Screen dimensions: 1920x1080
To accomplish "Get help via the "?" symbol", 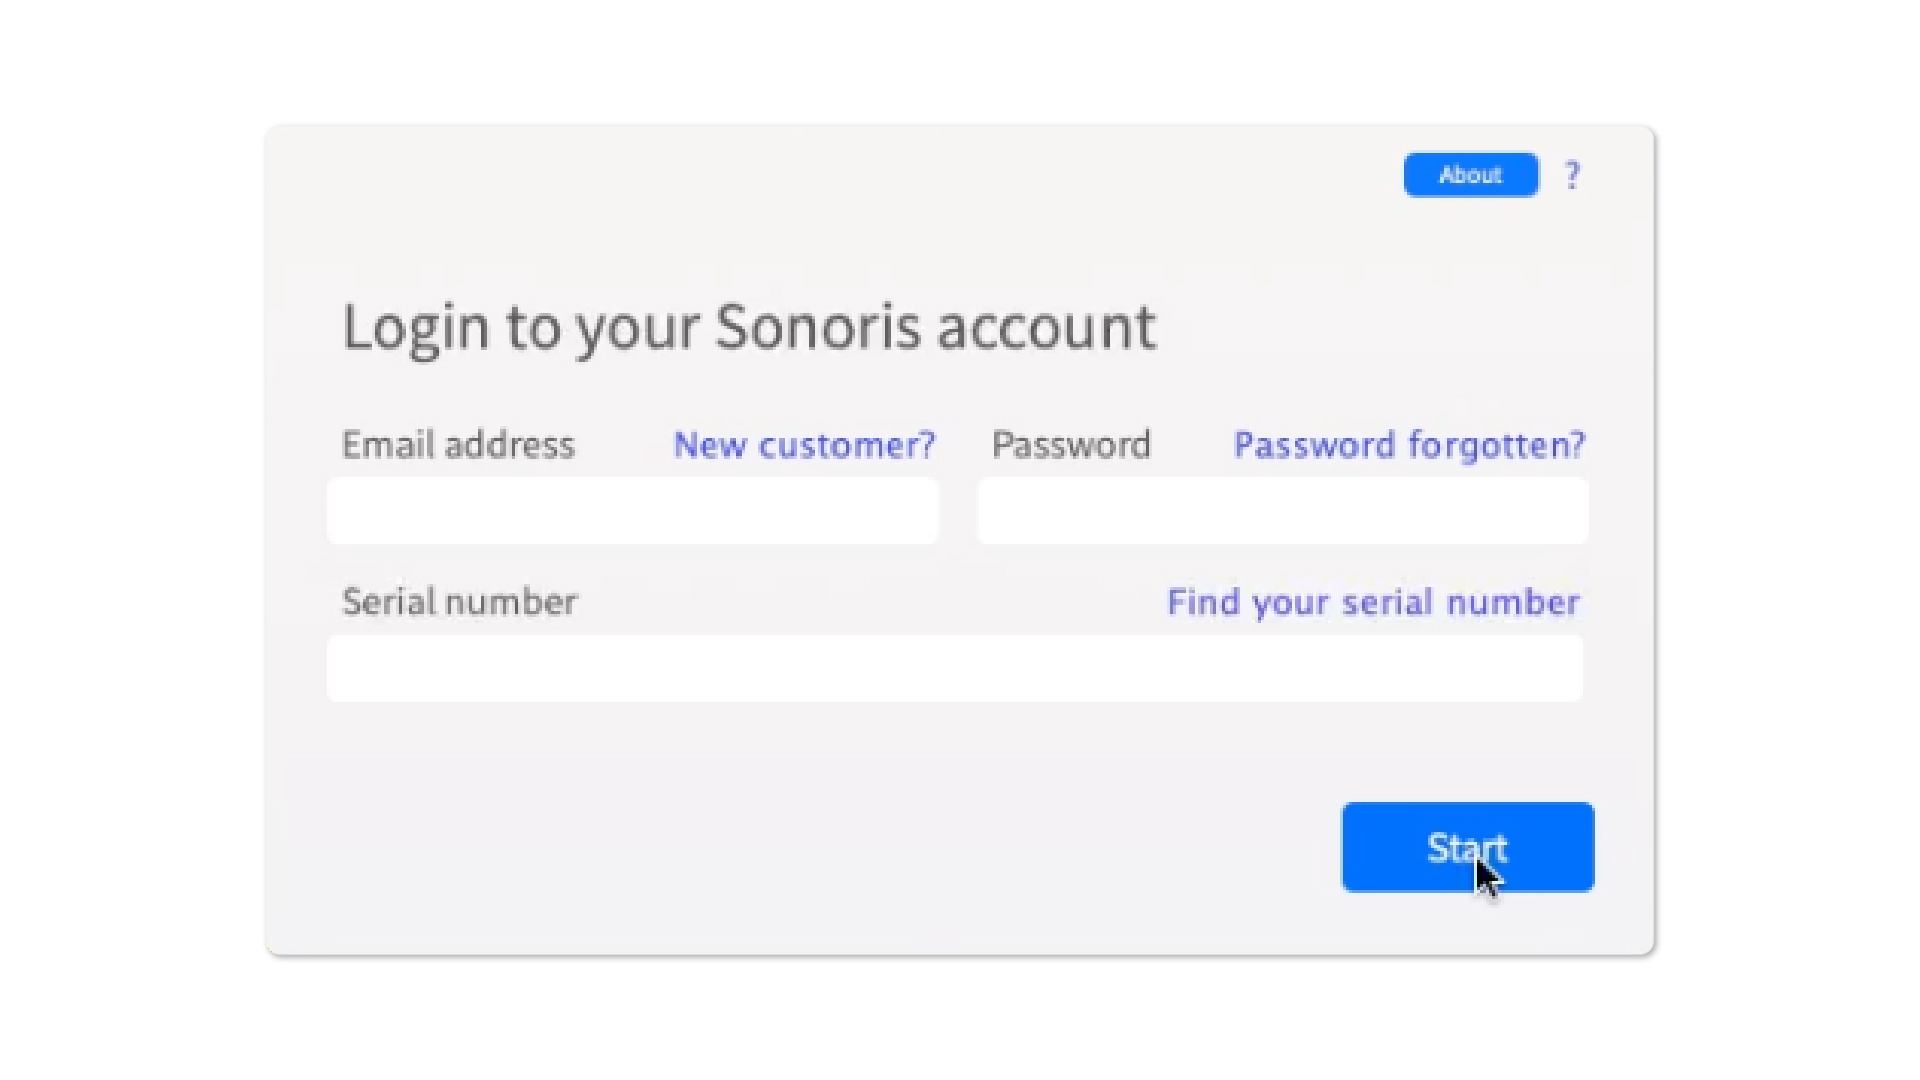I will (1573, 176).
